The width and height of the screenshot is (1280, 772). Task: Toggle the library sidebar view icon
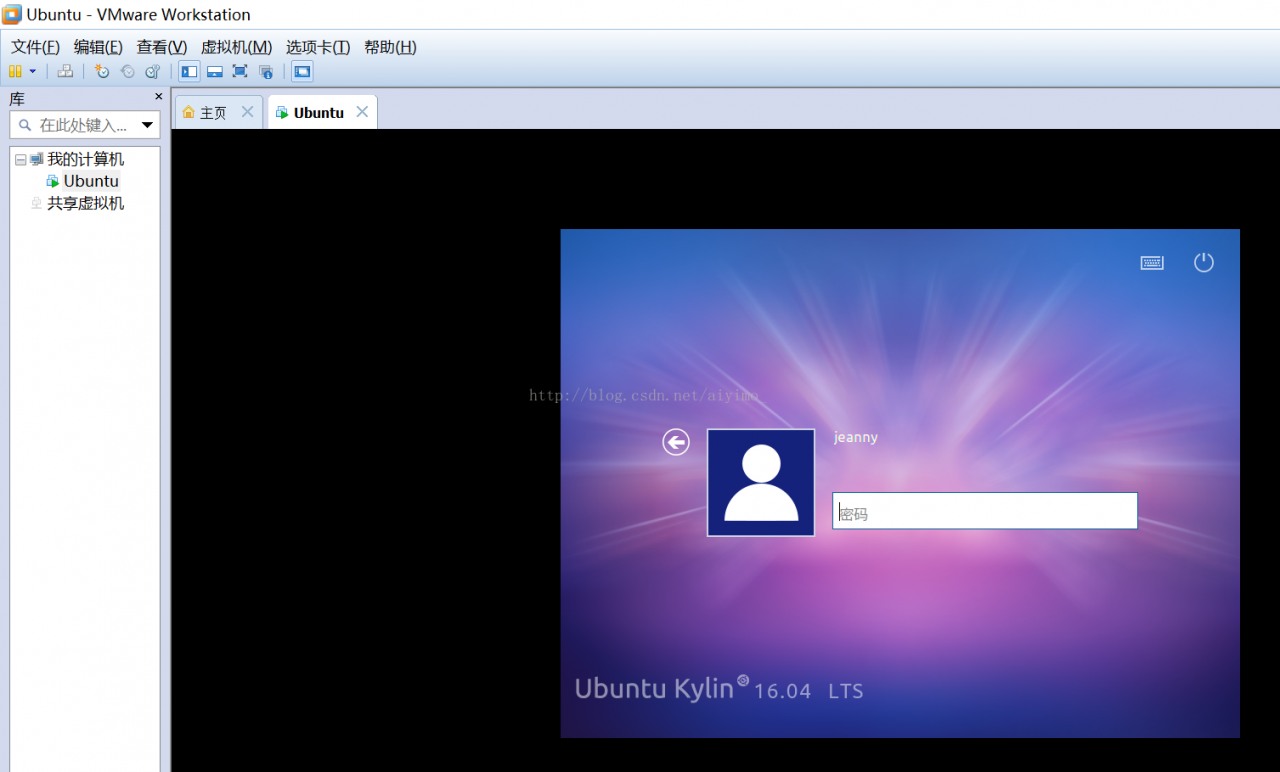click(x=188, y=71)
